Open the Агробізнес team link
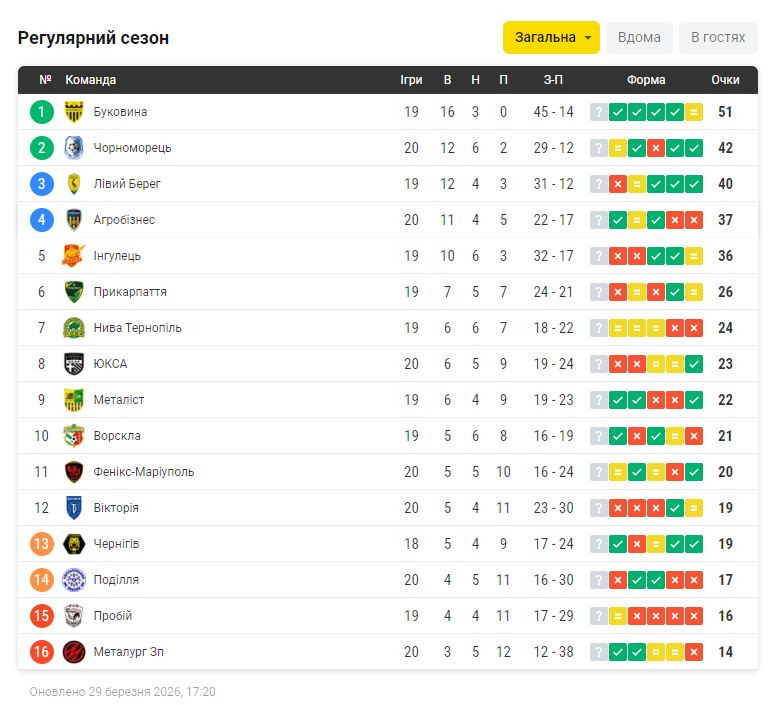Screen dimensions: 771x705 [124, 220]
